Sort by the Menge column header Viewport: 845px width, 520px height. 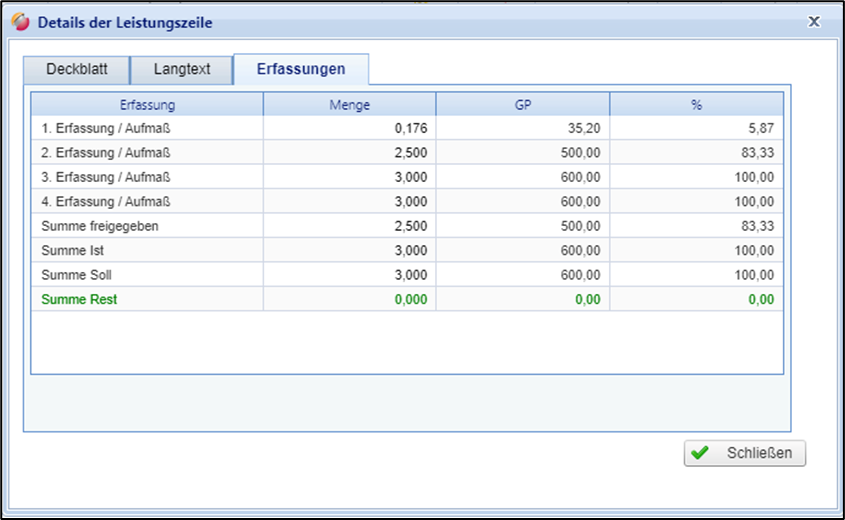pyautogui.click(x=349, y=104)
